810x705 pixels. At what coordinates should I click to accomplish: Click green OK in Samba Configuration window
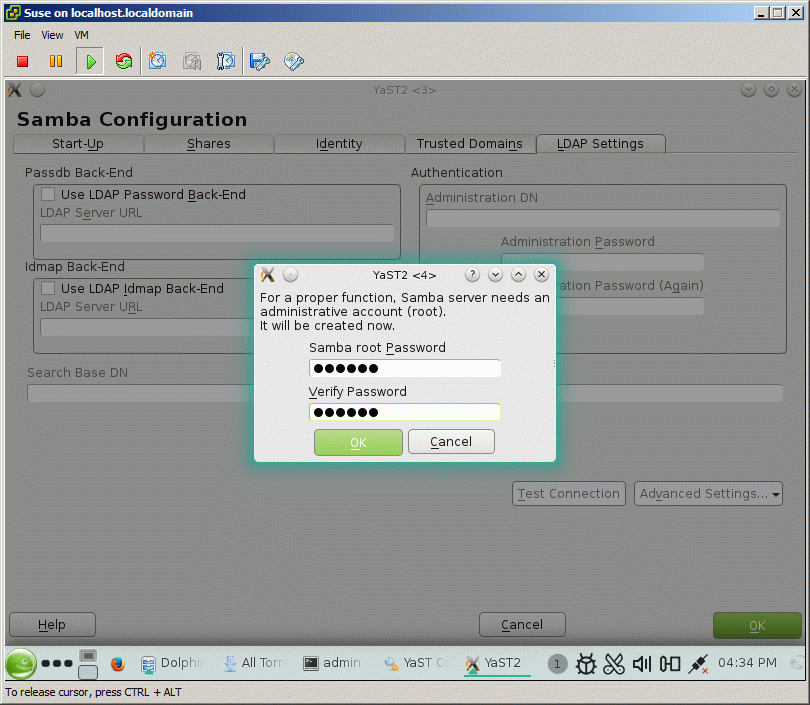click(x=757, y=625)
